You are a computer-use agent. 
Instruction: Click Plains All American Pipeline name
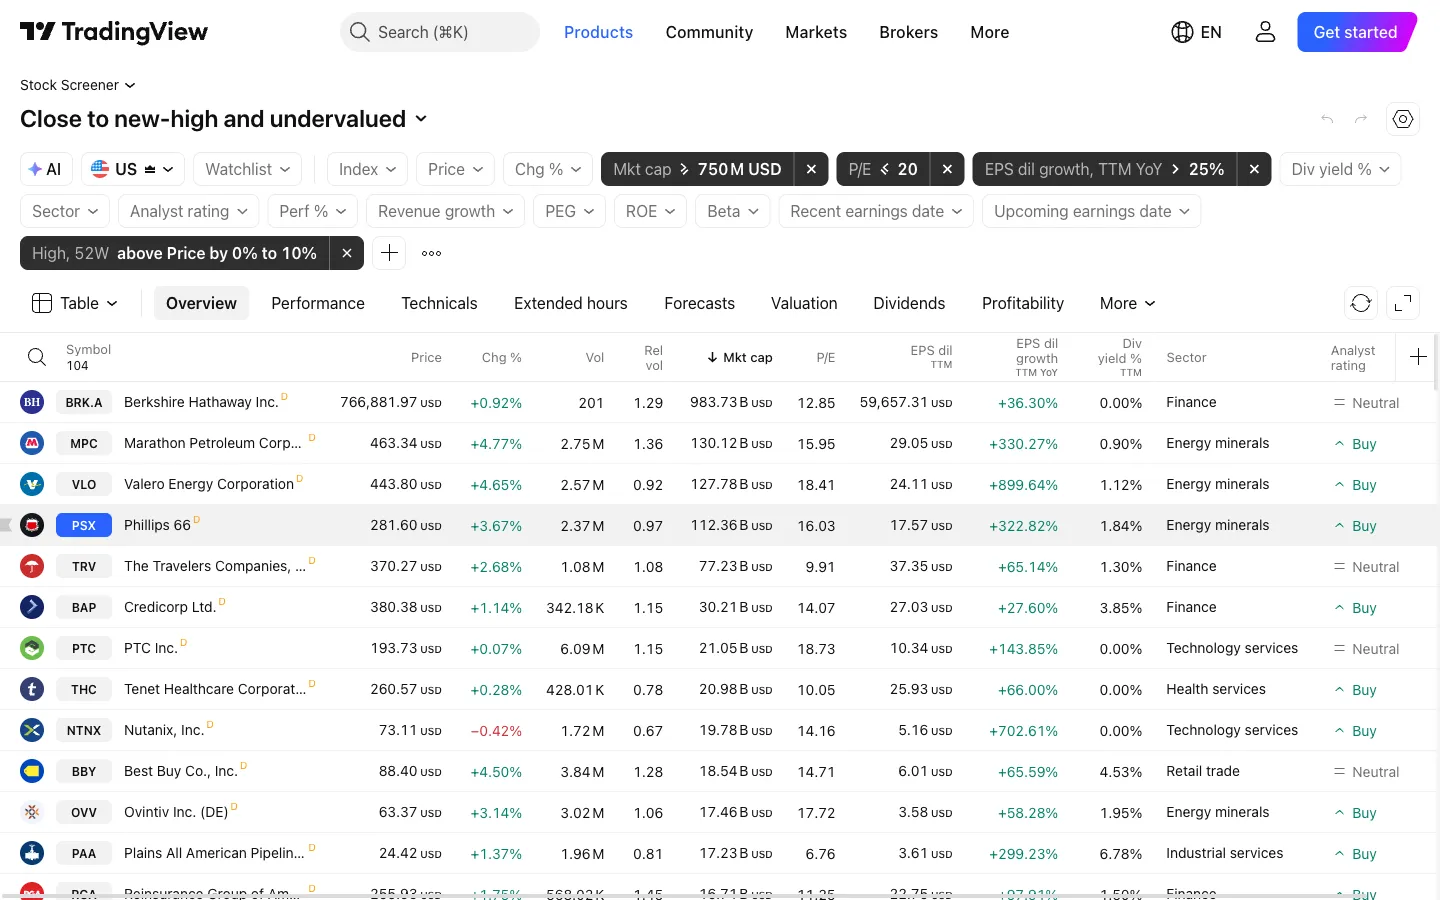click(214, 853)
